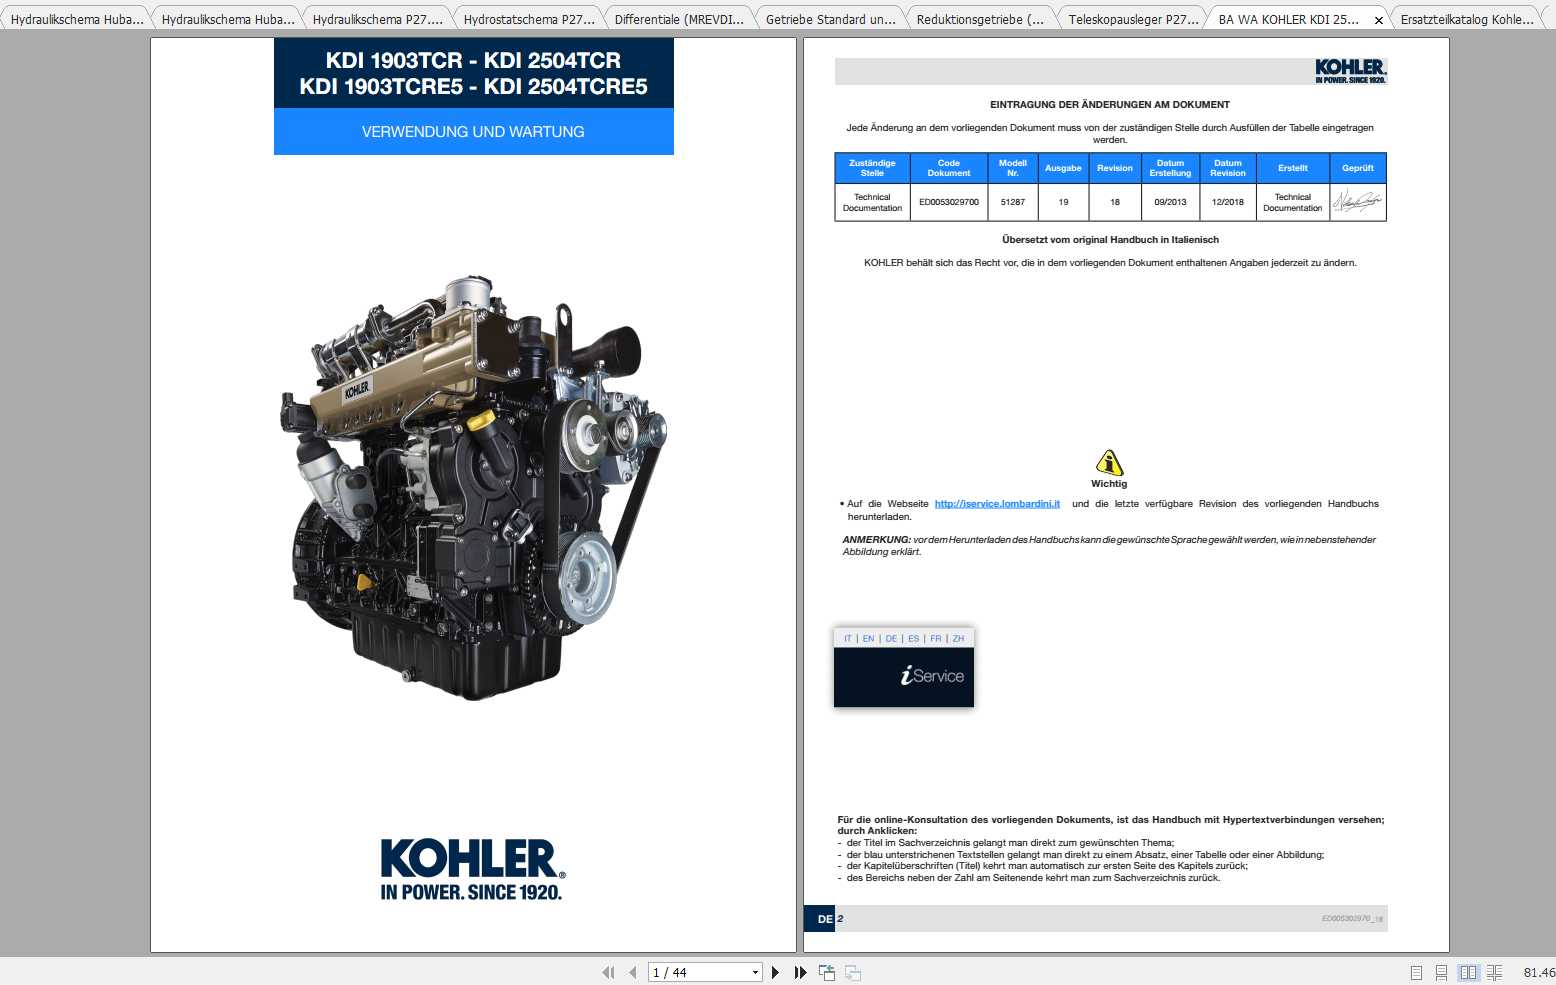
Task: Toggle two-page facing view layout
Action: coord(1468,972)
